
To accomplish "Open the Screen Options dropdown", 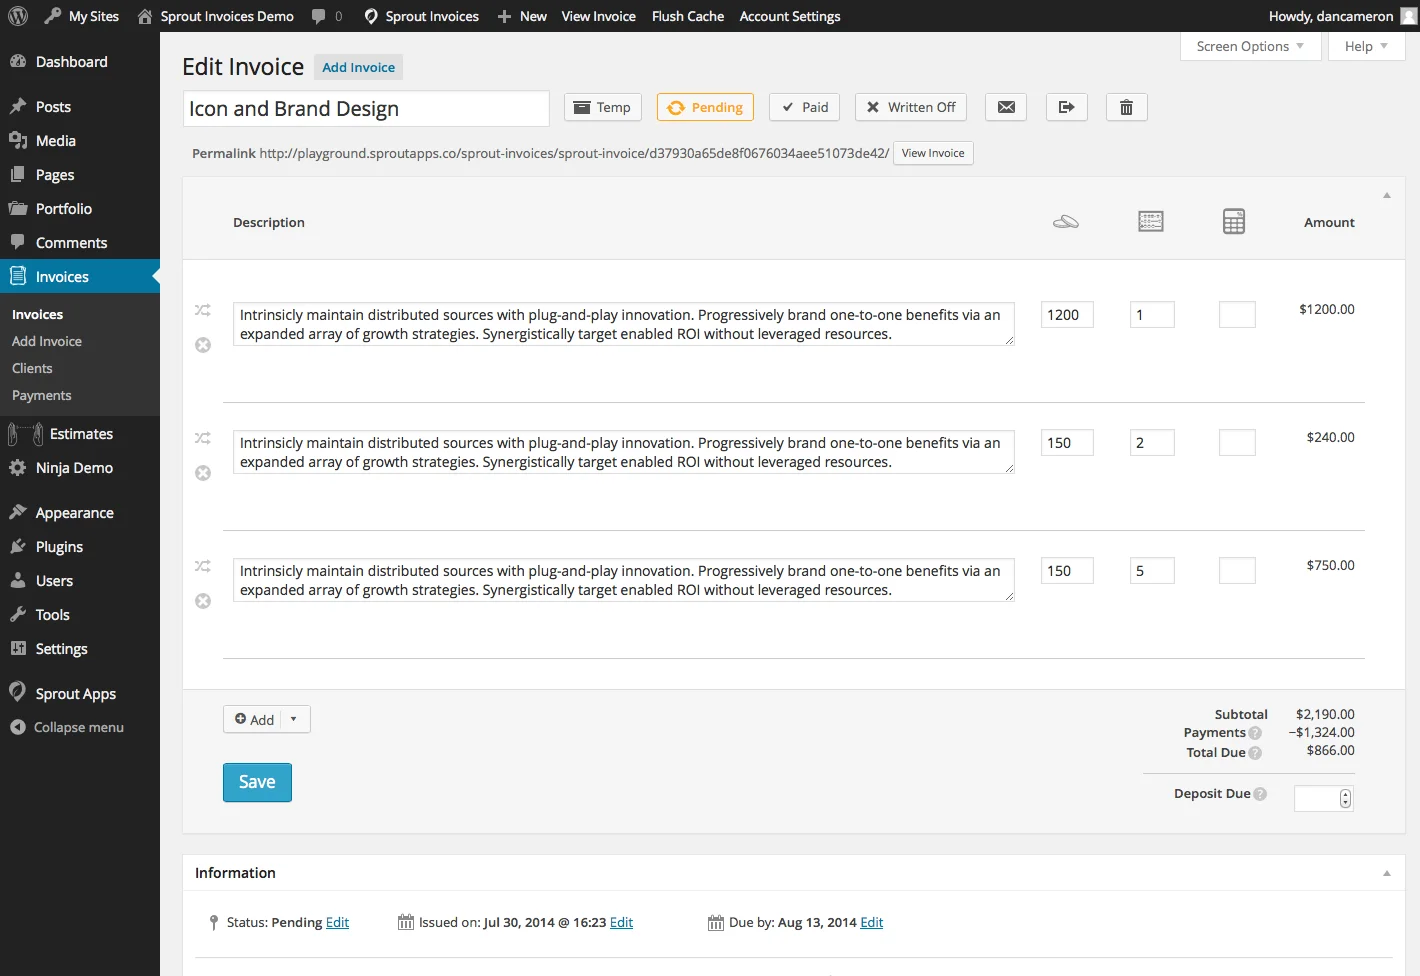I will [x=1249, y=46].
